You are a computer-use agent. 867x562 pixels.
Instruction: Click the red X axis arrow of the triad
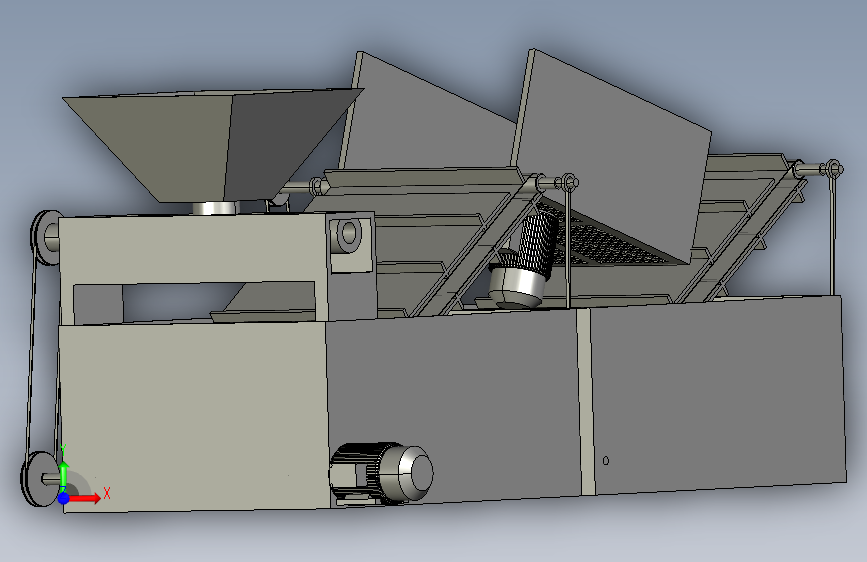(x=84, y=498)
